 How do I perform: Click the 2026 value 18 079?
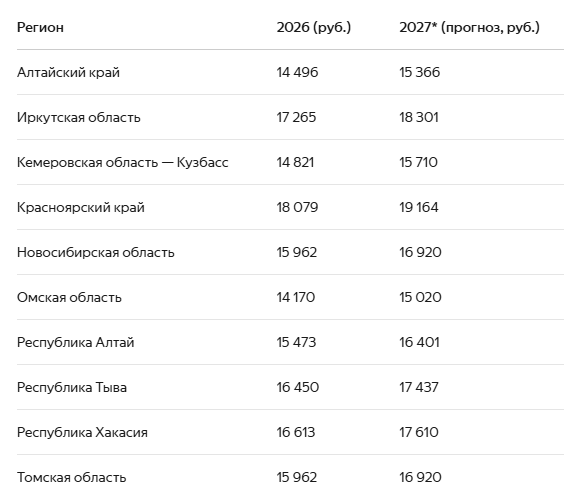(297, 208)
